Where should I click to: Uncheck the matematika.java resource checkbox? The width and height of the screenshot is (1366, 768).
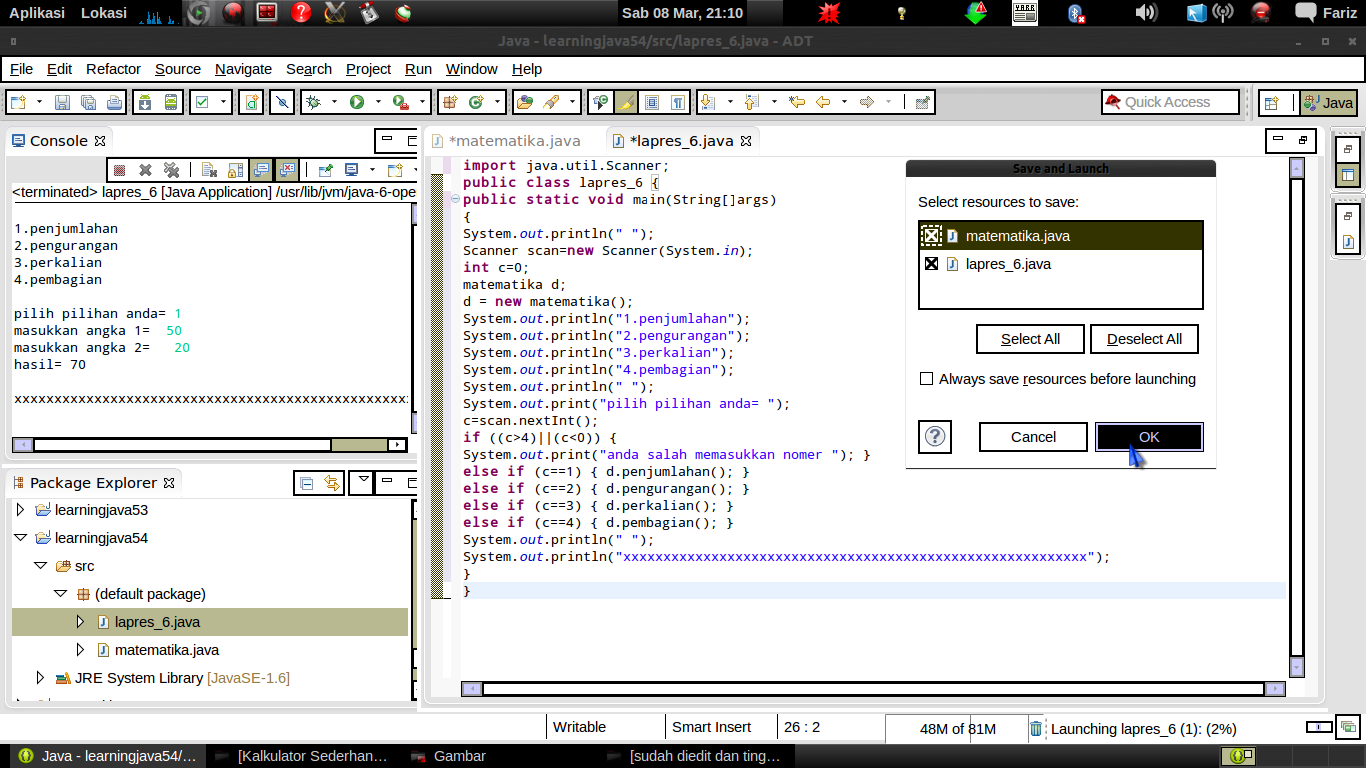[x=931, y=236]
